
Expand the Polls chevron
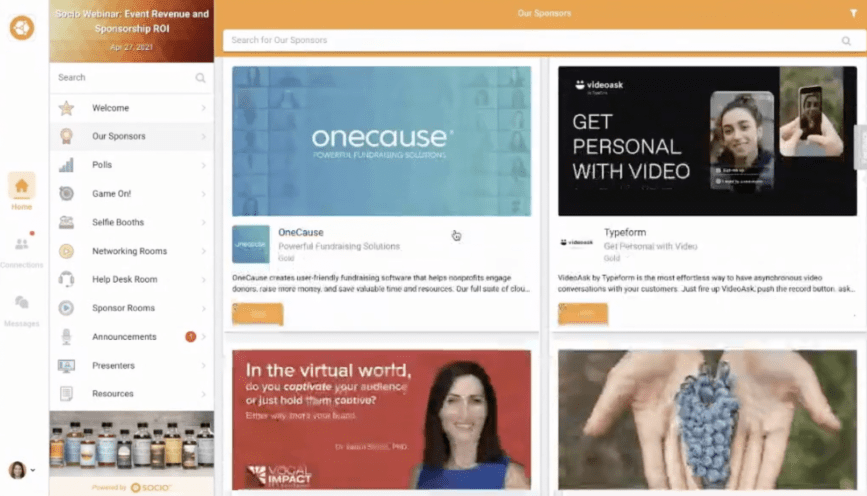(x=203, y=165)
